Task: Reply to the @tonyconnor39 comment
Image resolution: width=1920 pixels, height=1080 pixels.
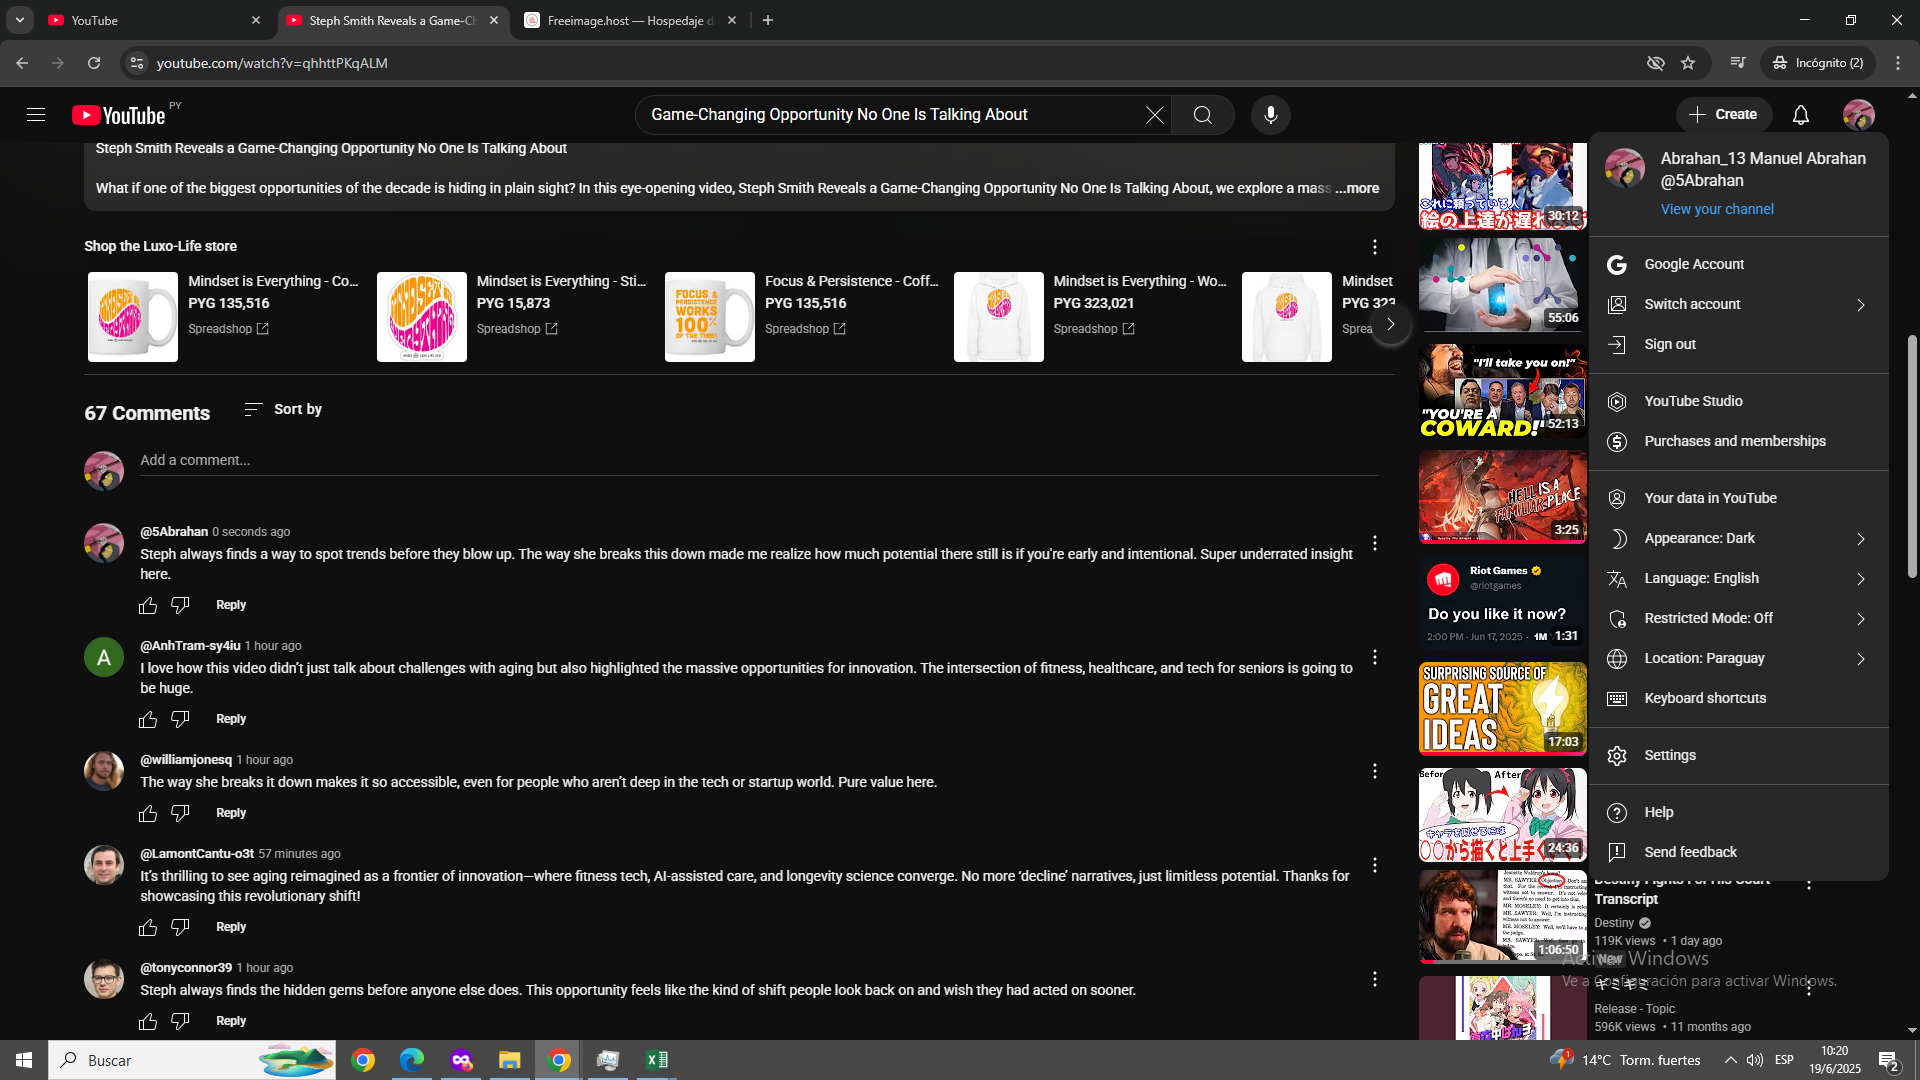Action: tap(231, 1021)
